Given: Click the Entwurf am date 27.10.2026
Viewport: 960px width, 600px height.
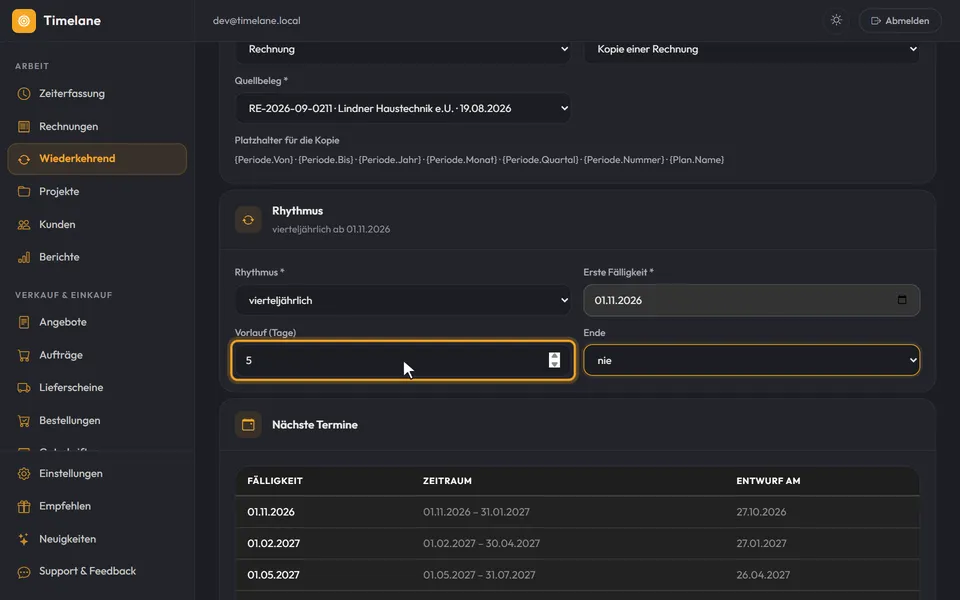Looking at the screenshot, I should coord(761,512).
